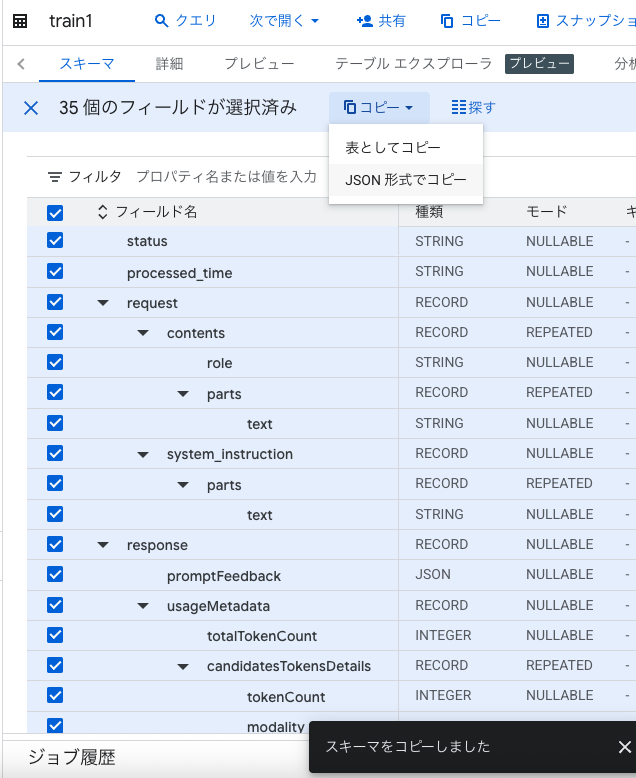This screenshot has width=636, height=778.
Task: Collapse the usageMetadata record
Action: 143,606
